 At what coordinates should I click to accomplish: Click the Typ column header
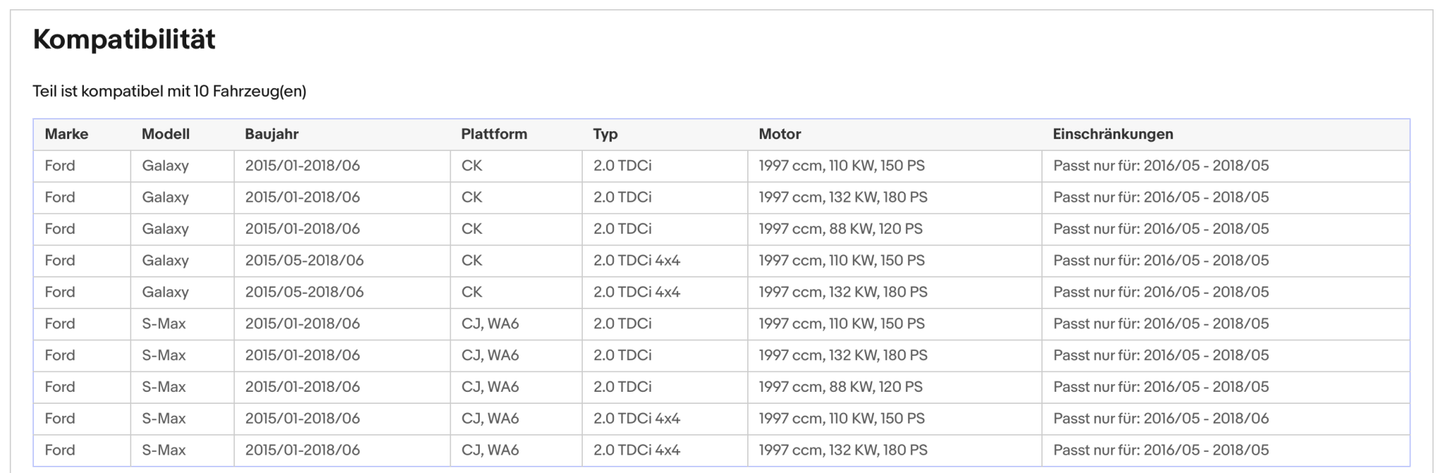(x=605, y=134)
